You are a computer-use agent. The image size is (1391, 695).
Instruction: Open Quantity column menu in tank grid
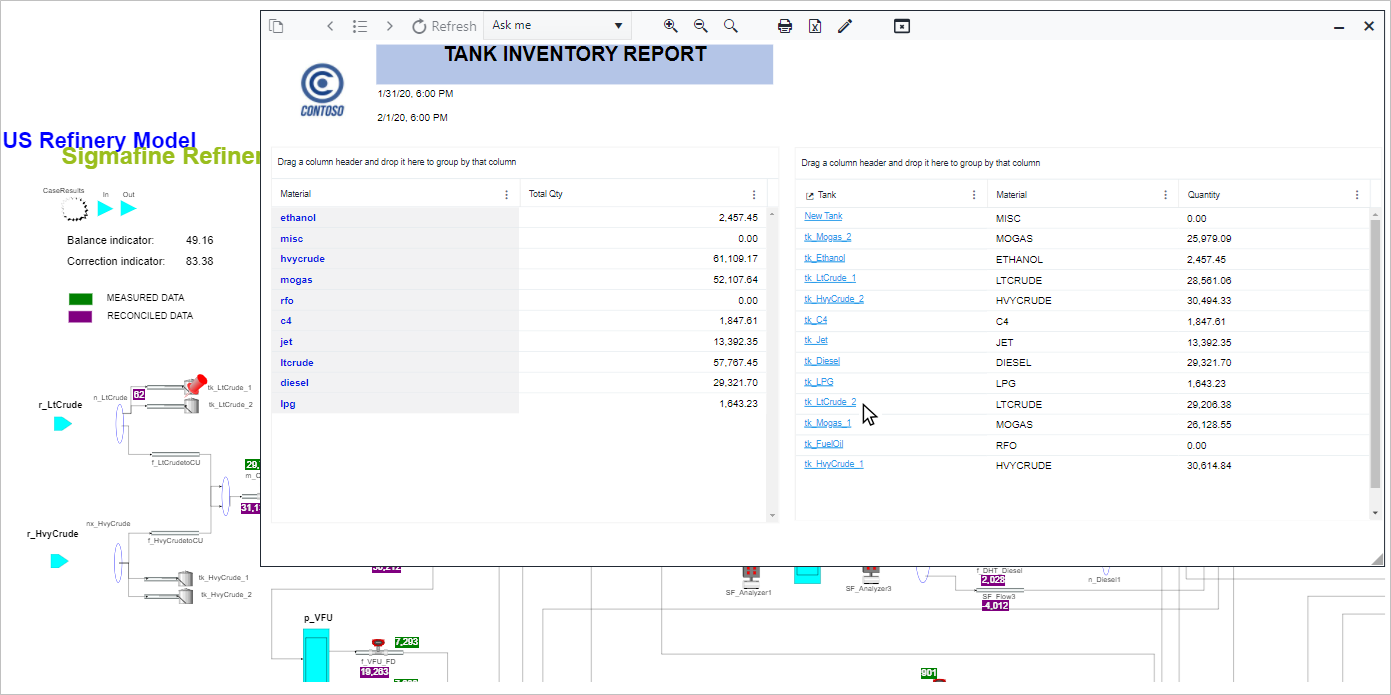pos(1357,195)
